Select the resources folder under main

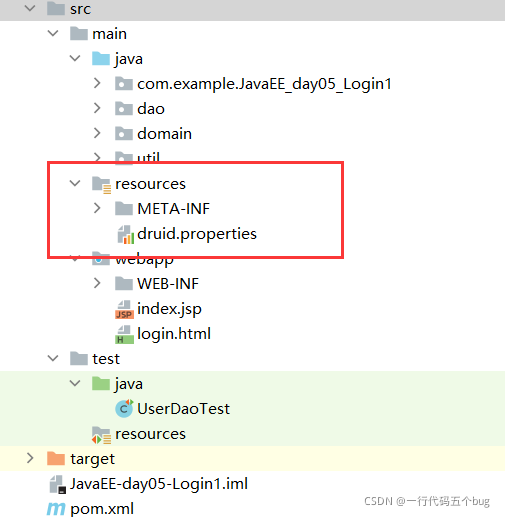[150, 184]
